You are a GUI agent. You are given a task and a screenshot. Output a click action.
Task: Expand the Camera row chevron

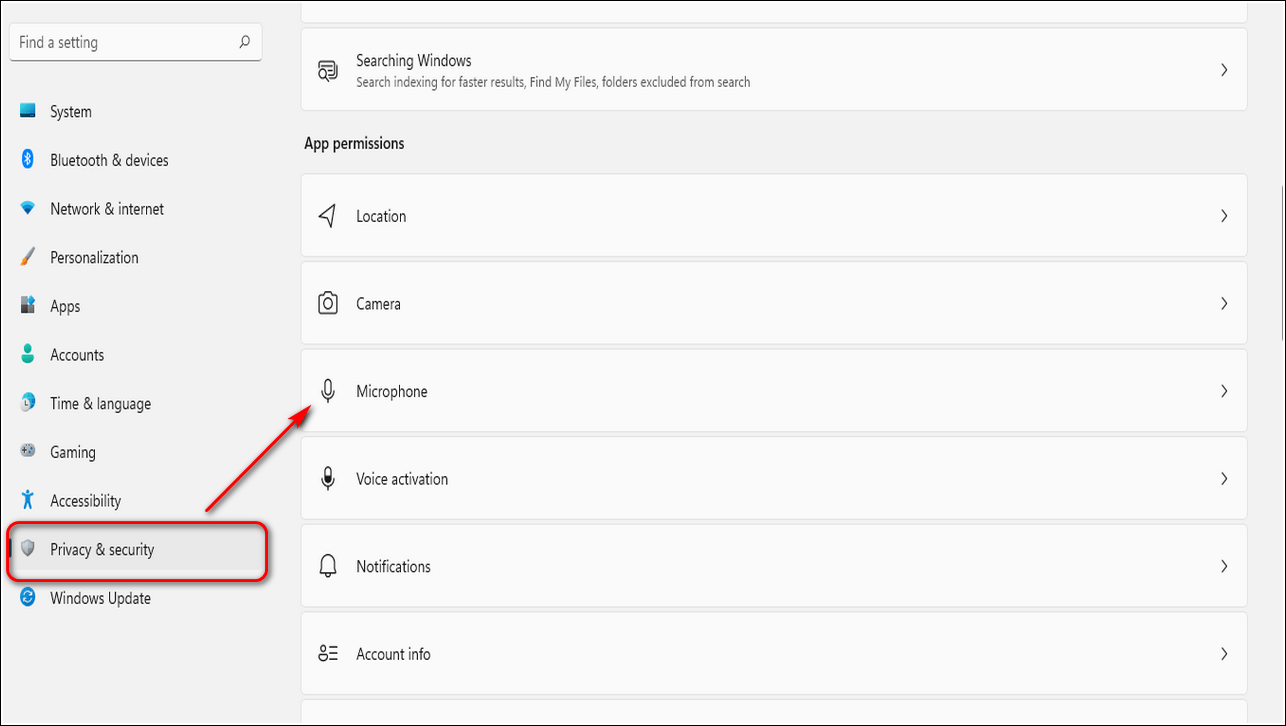[x=1224, y=304]
